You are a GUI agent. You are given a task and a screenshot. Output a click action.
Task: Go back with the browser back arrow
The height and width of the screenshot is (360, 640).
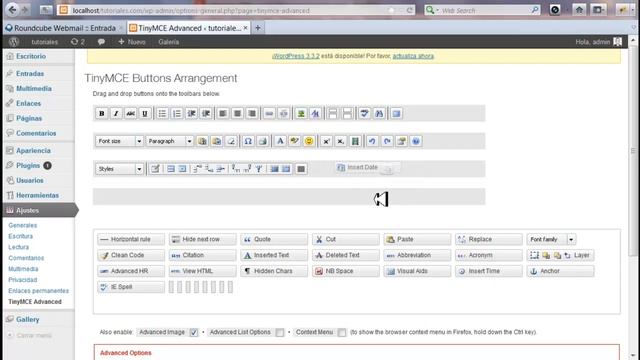pyautogui.click(x=12, y=10)
